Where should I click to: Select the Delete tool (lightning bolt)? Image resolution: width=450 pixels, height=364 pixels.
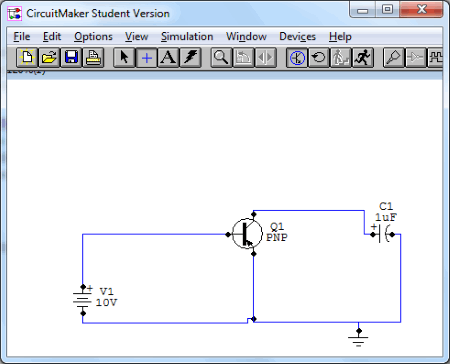click(x=190, y=58)
